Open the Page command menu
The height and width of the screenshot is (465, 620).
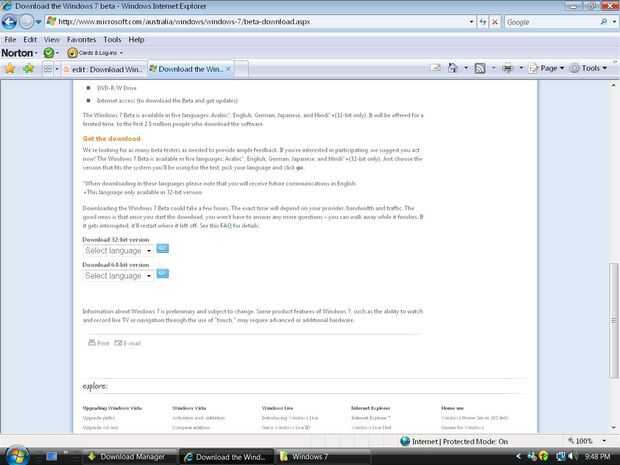tap(547, 68)
